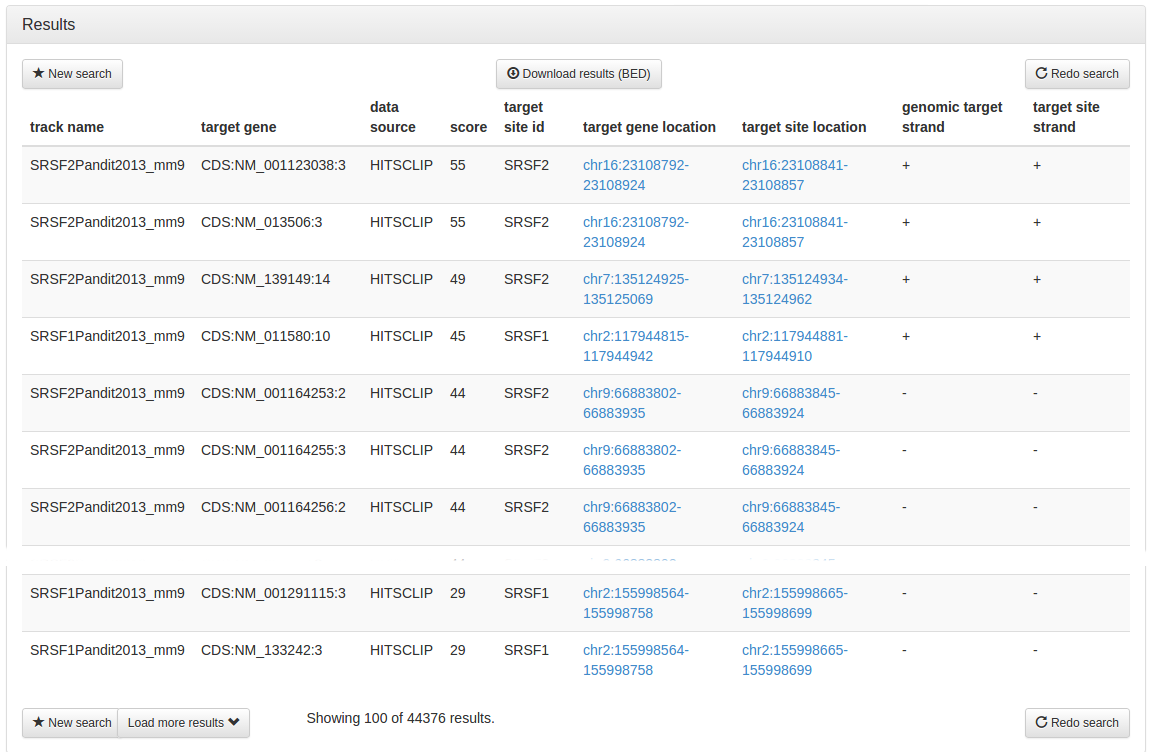Image resolution: width=1154 pixels, height=752 pixels.
Task: Open the chr7:135124934-135124962 site location link
Action: click(x=795, y=289)
